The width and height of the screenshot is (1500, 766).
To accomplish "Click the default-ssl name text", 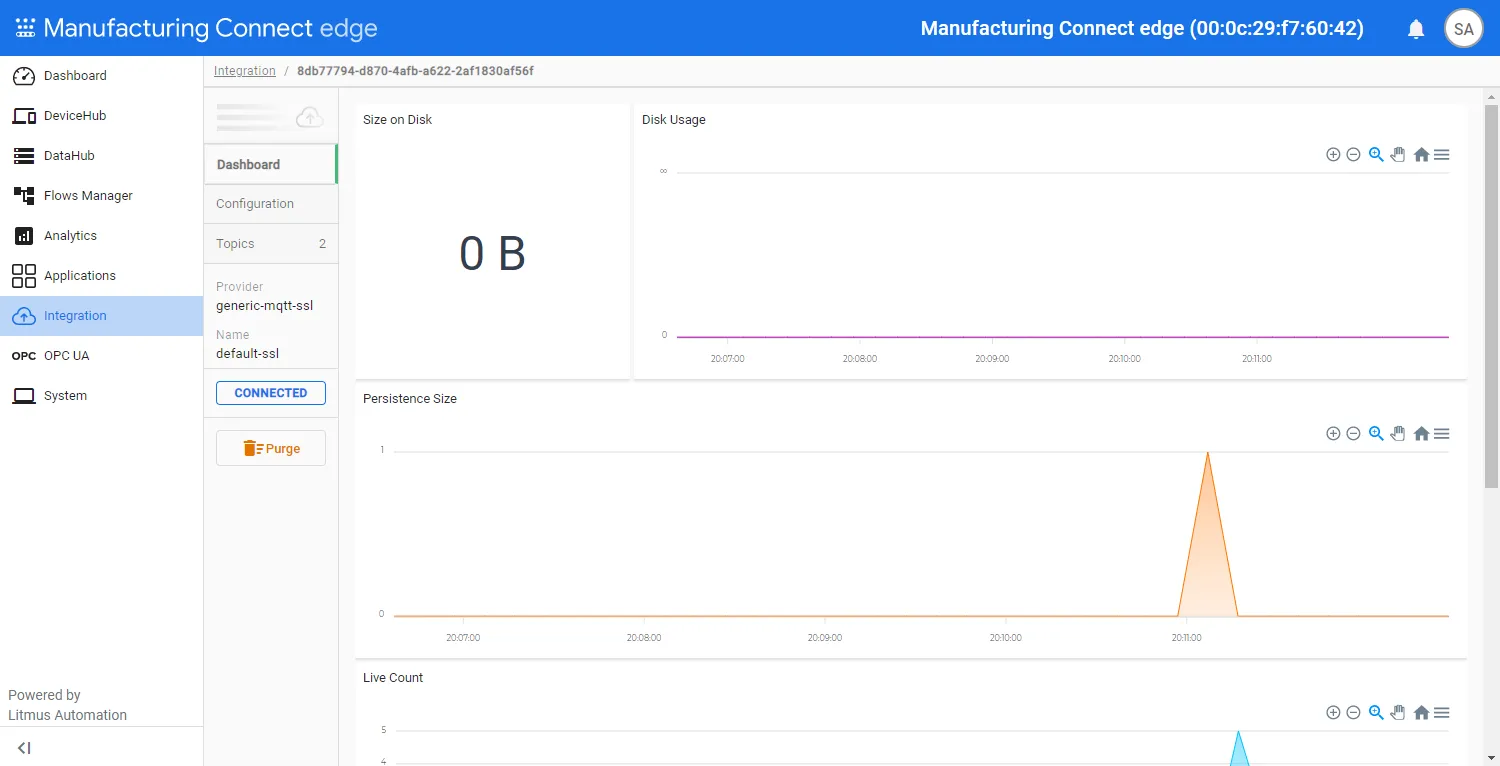I will [248, 354].
